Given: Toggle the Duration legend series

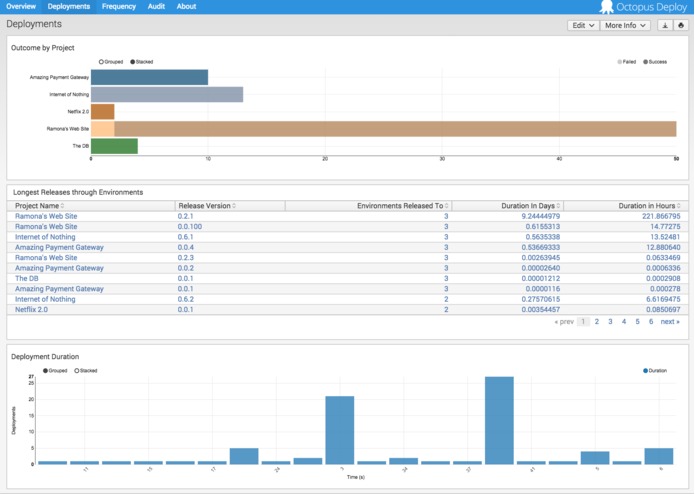Looking at the screenshot, I should [x=655, y=370].
